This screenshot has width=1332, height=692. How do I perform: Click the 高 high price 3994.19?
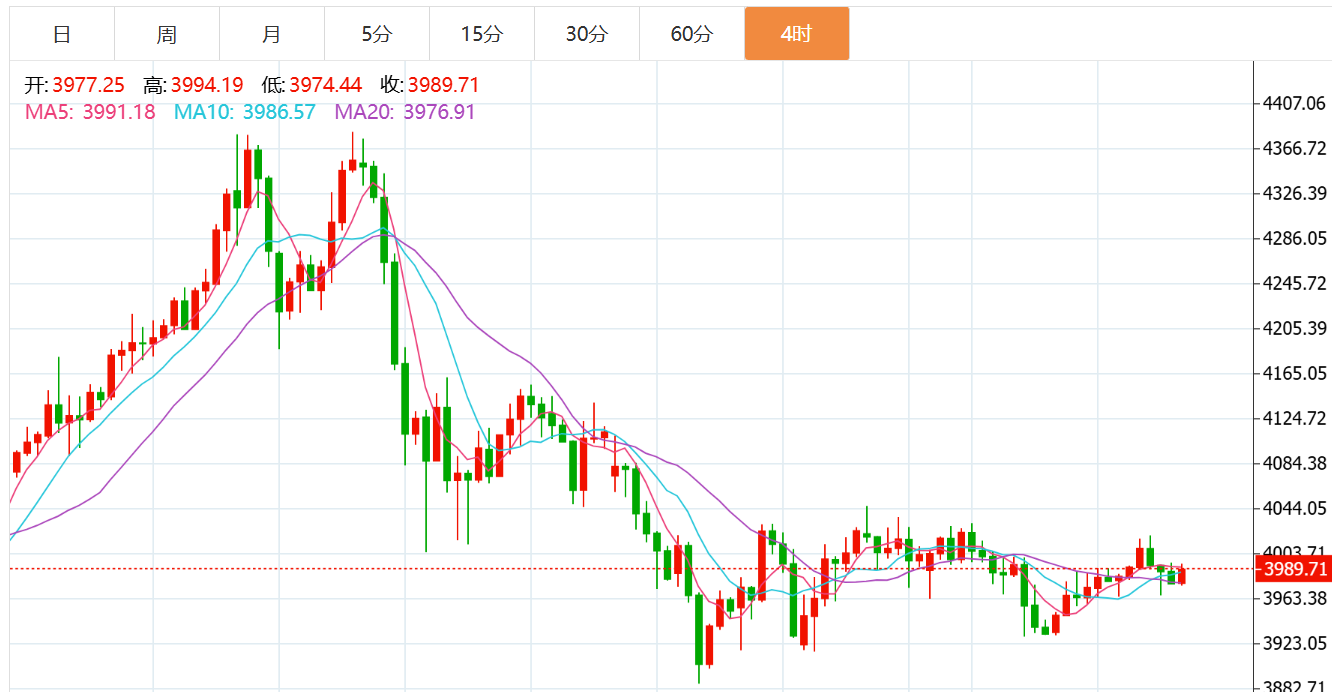pos(206,85)
